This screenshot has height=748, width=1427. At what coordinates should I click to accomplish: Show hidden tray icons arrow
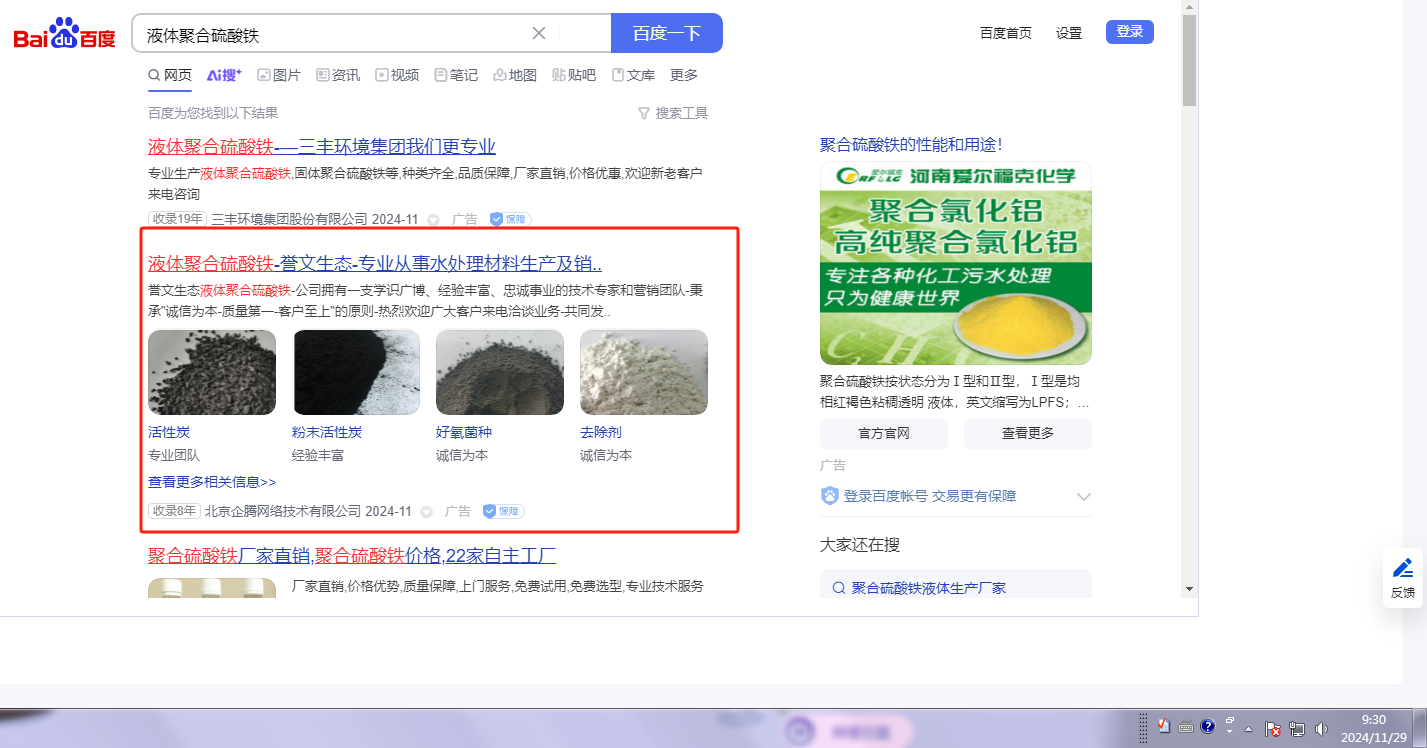coord(1248,728)
